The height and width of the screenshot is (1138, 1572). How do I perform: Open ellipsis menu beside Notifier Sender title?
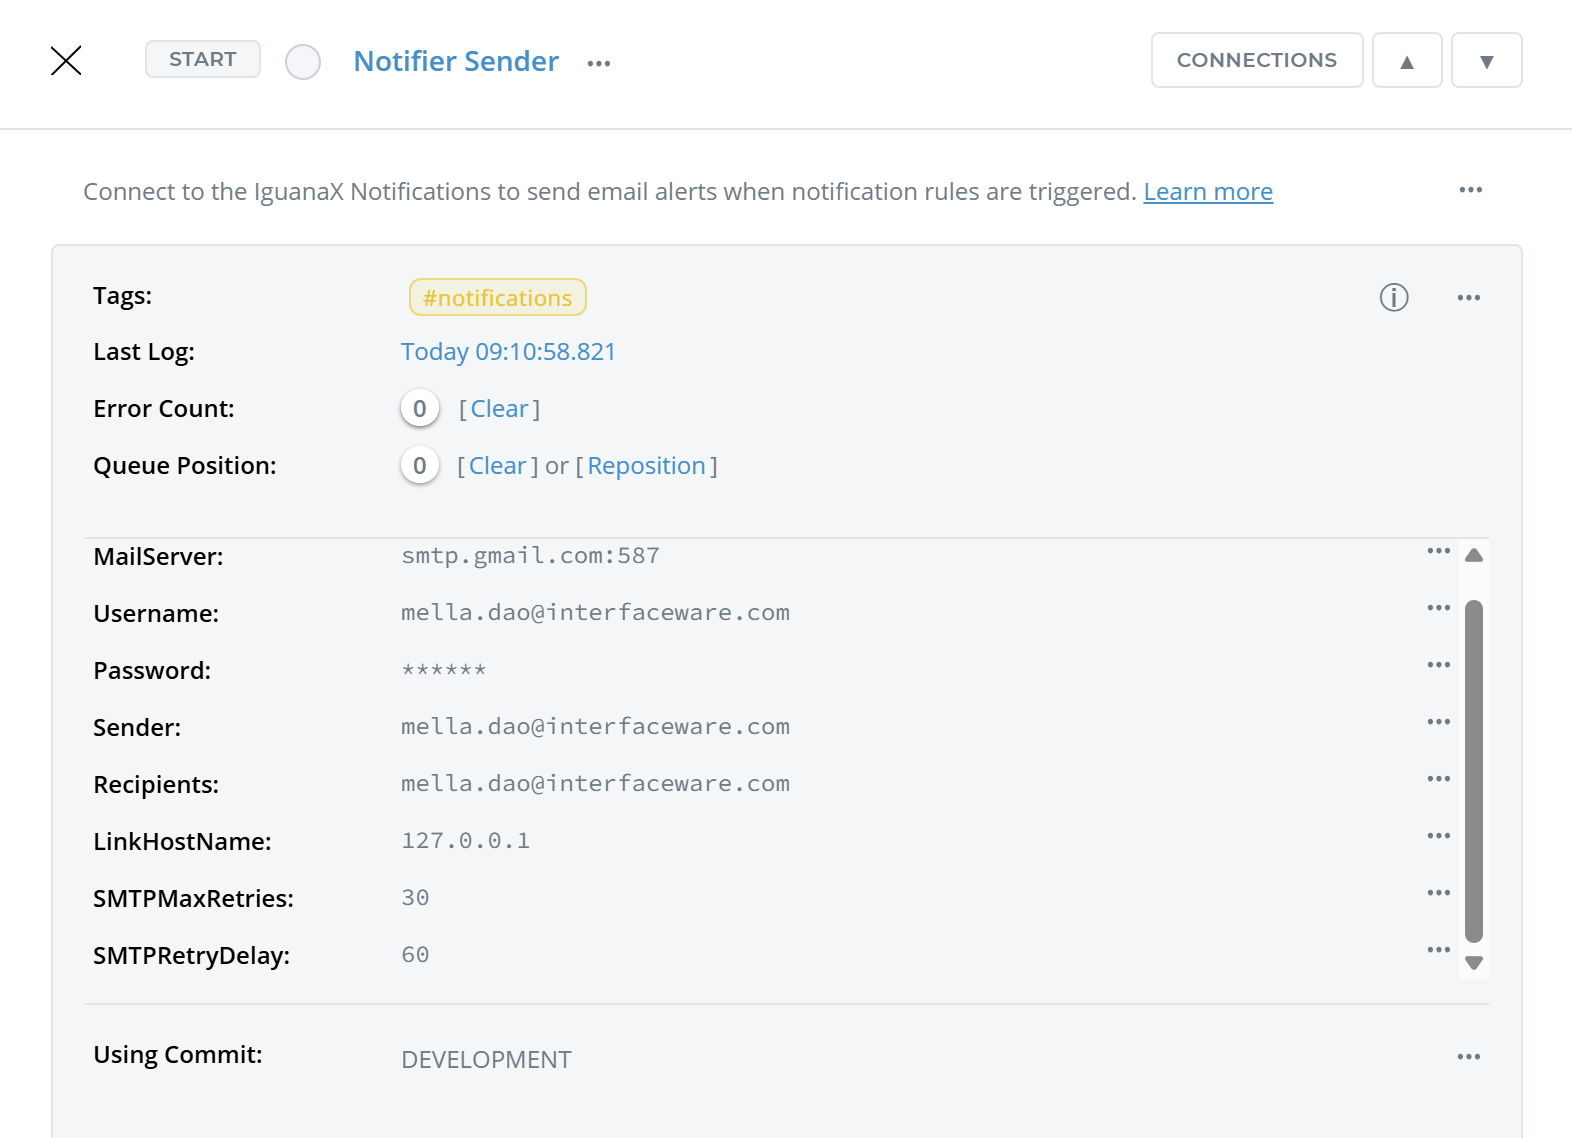(x=598, y=63)
